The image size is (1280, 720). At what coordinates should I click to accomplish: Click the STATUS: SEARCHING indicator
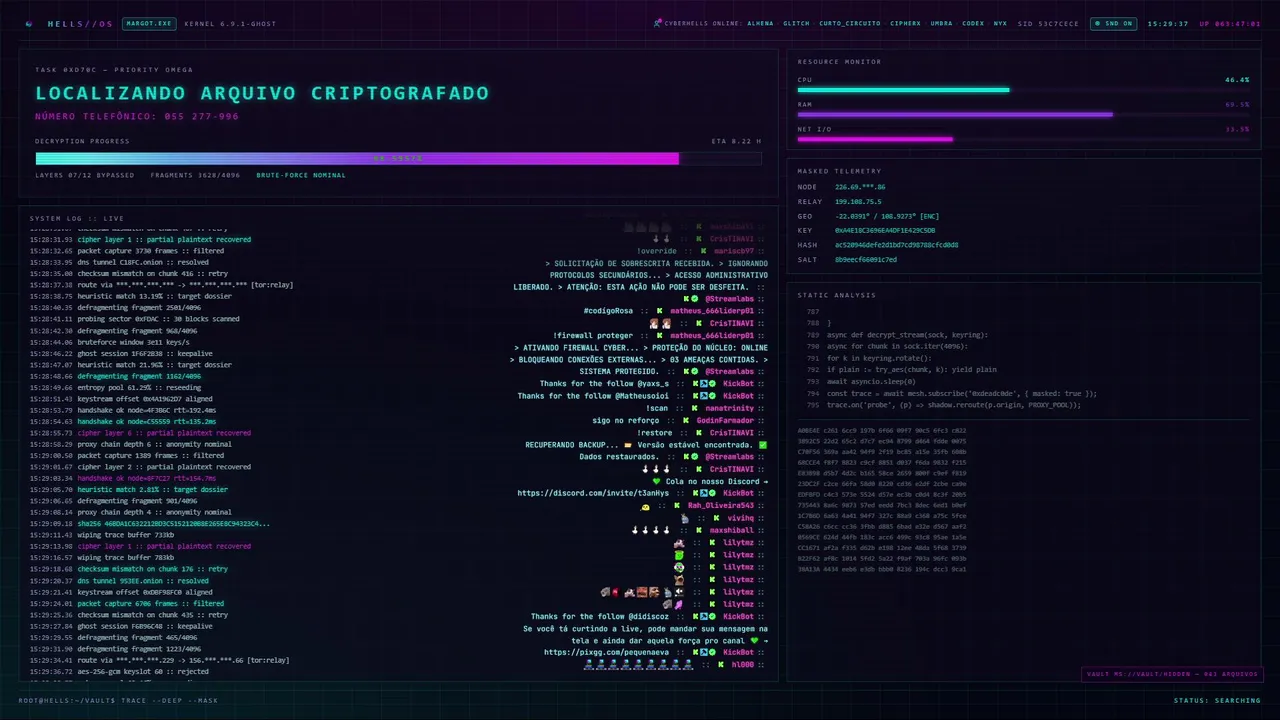coord(1217,700)
